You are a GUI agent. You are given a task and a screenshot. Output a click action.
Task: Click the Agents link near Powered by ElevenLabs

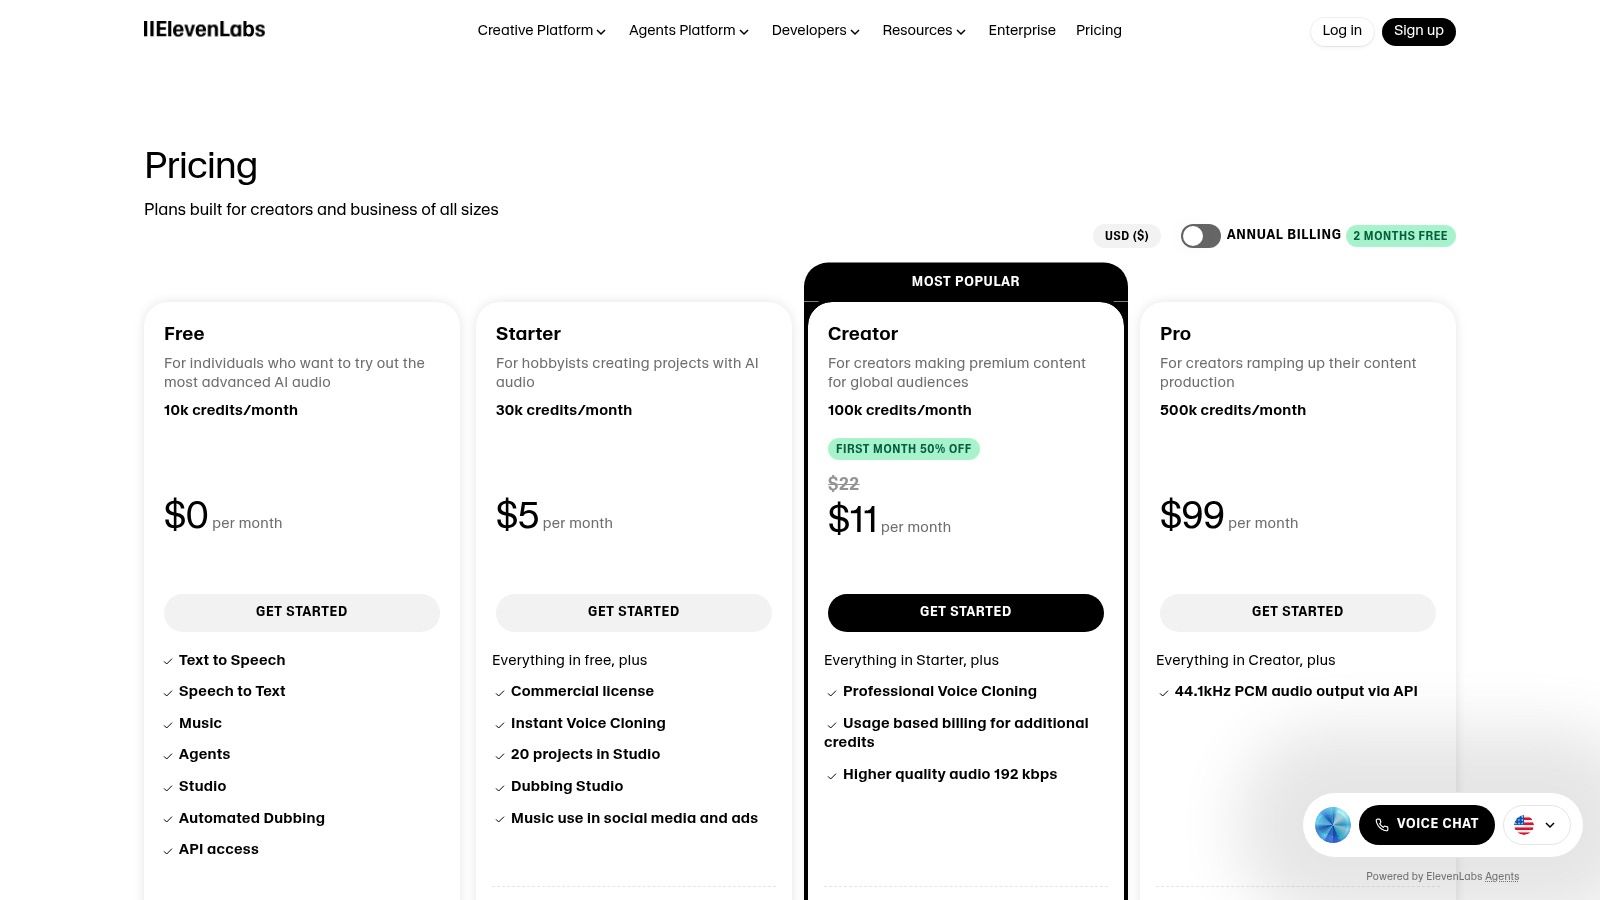1501,876
